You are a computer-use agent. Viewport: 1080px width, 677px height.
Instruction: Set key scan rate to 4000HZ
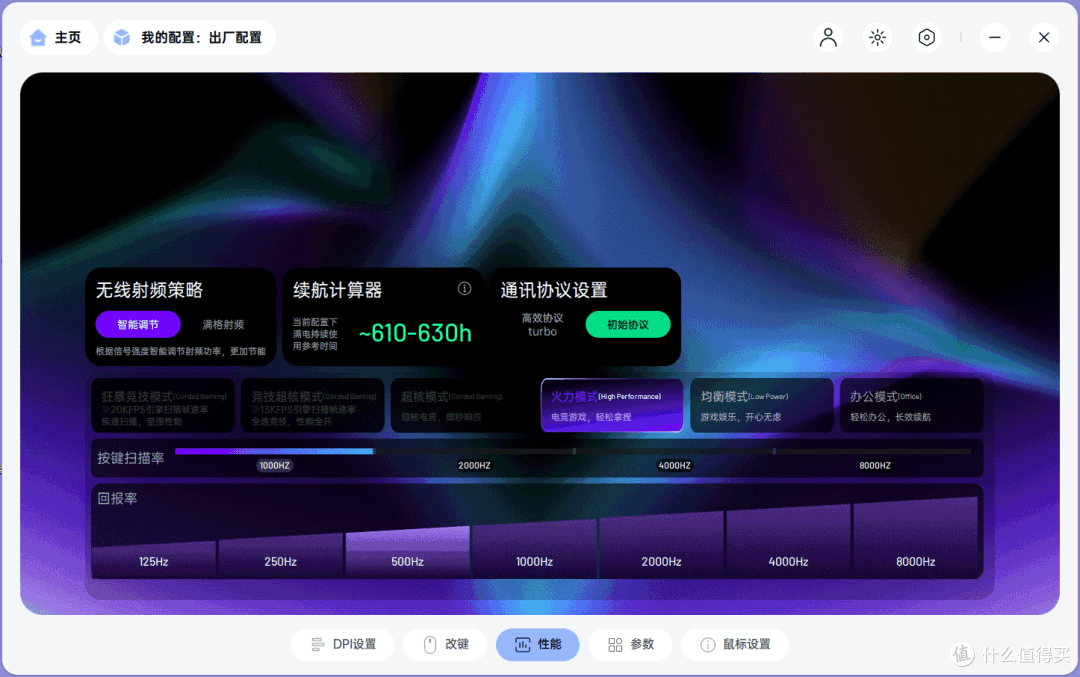[x=674, y=466]
